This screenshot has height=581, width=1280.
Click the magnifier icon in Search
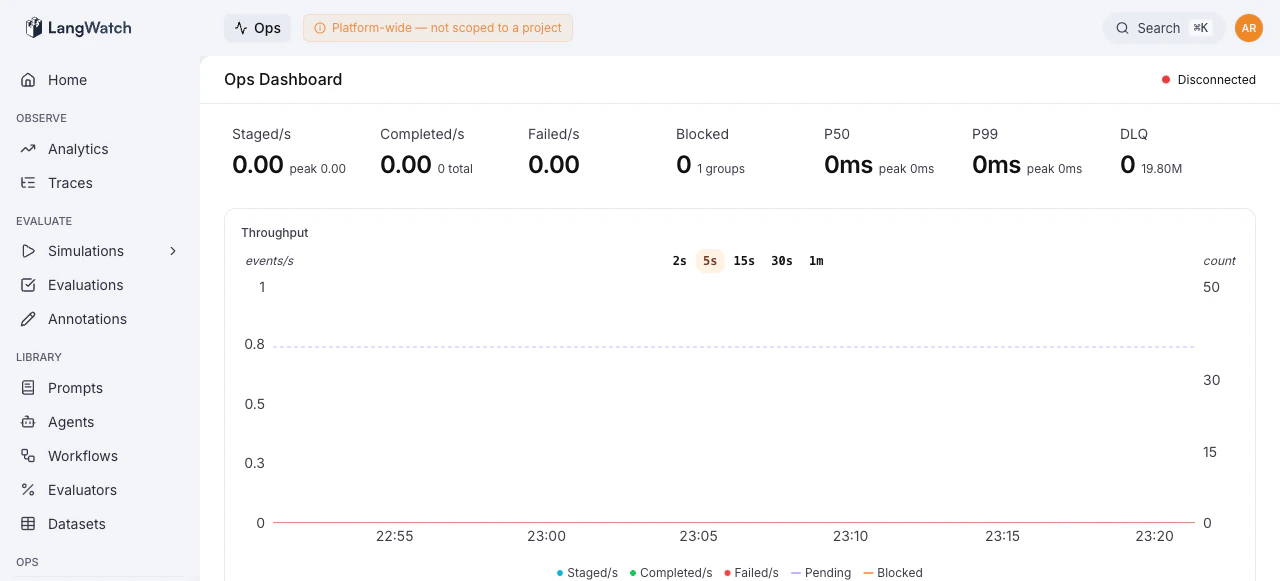1123,28
